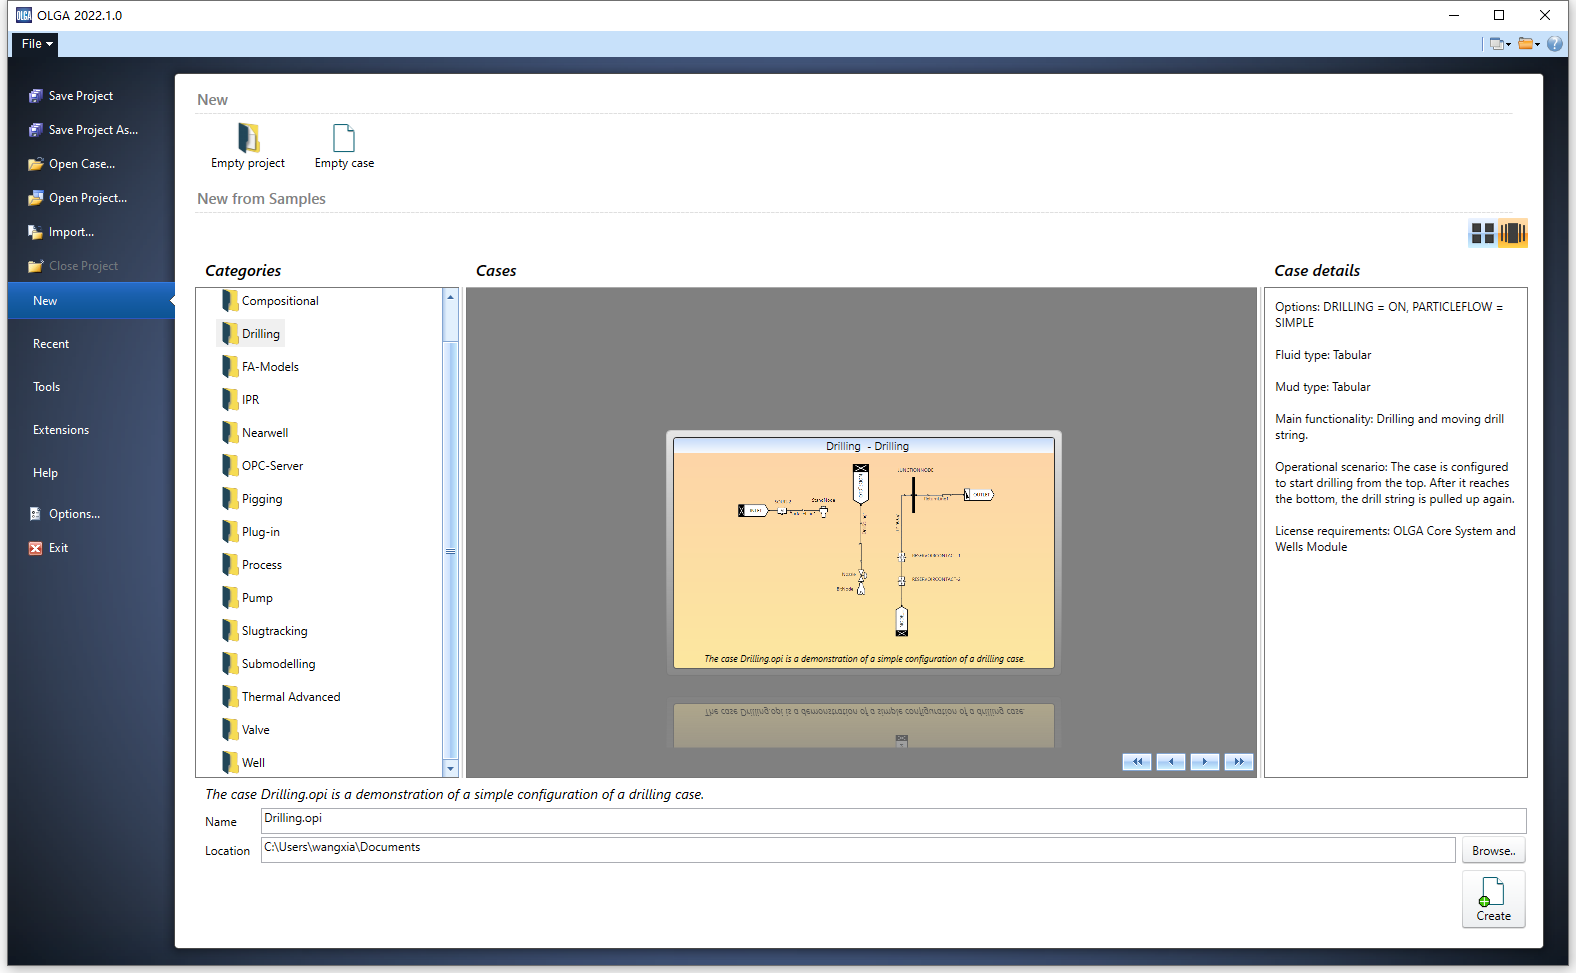
Task: Open the window layout dropdown in top bar
Action: 1500,44
